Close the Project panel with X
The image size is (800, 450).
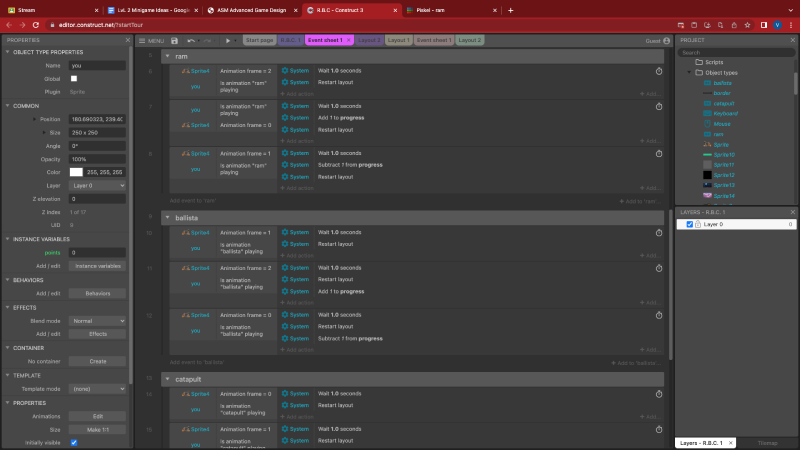pos(793,40)
